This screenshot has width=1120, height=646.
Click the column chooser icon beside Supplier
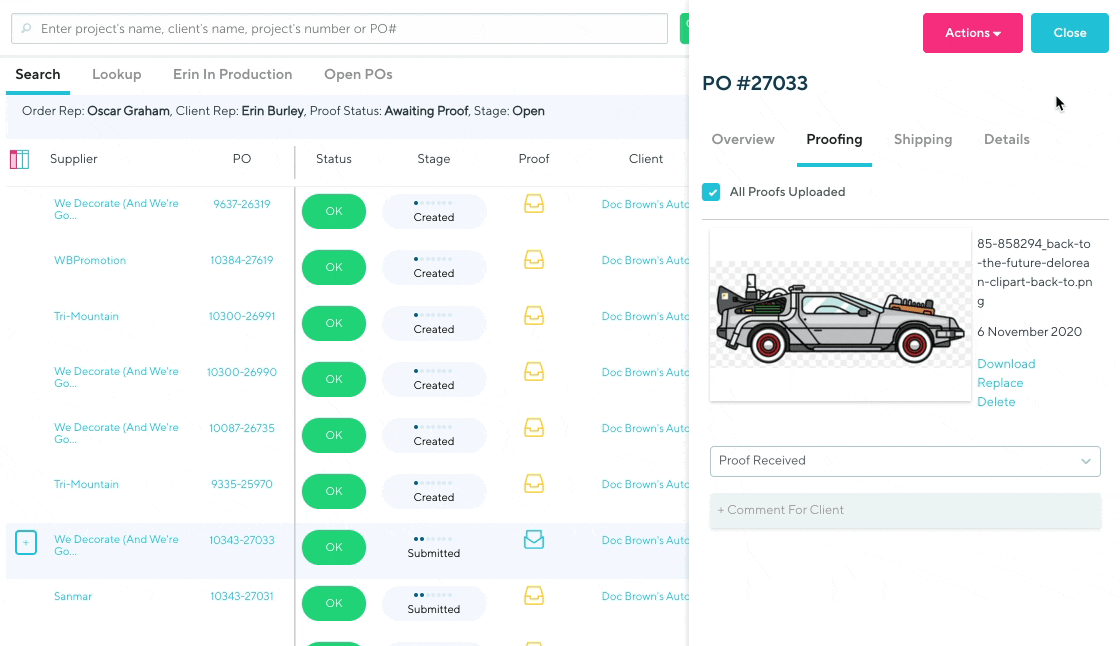(x=19, y=159)
